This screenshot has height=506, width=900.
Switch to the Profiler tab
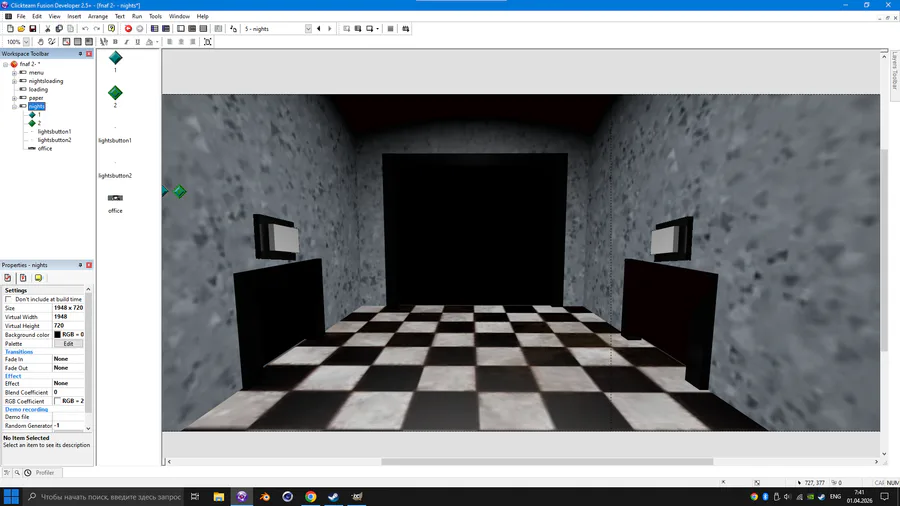[x=45, y=473]
